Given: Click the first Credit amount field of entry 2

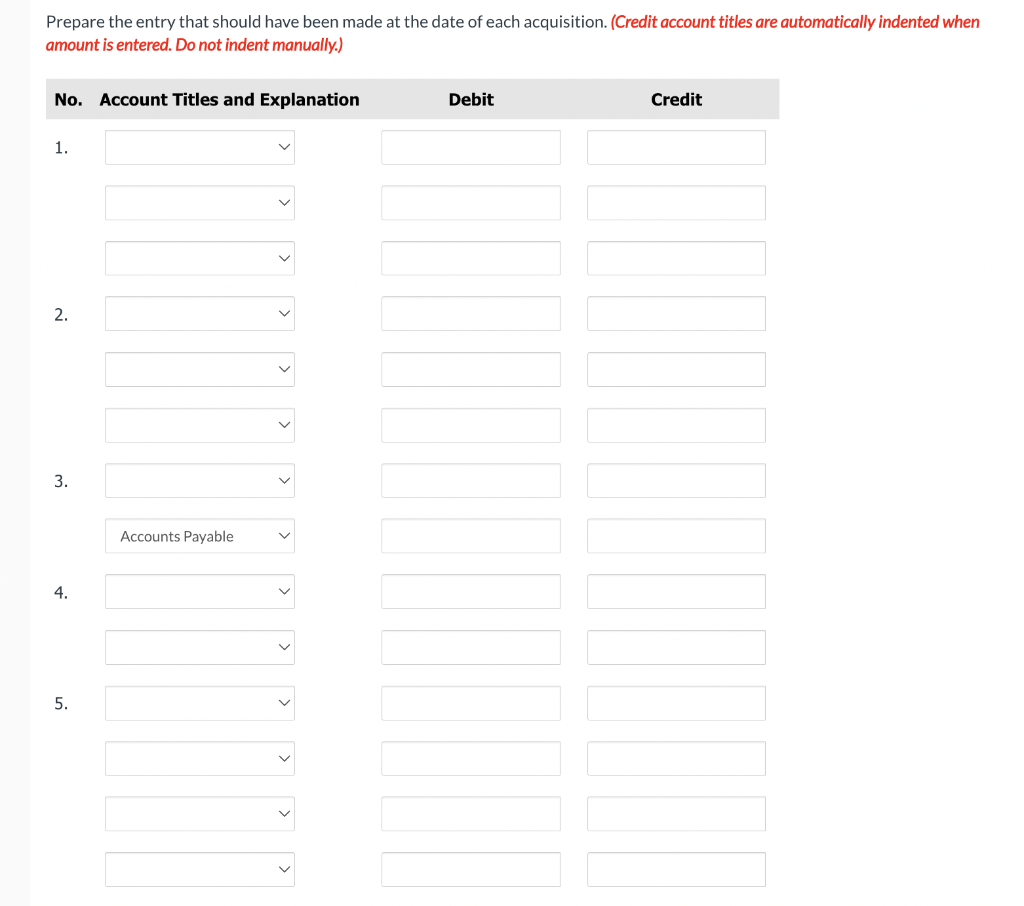Looking at the screenshot, I should click(676, 313).
